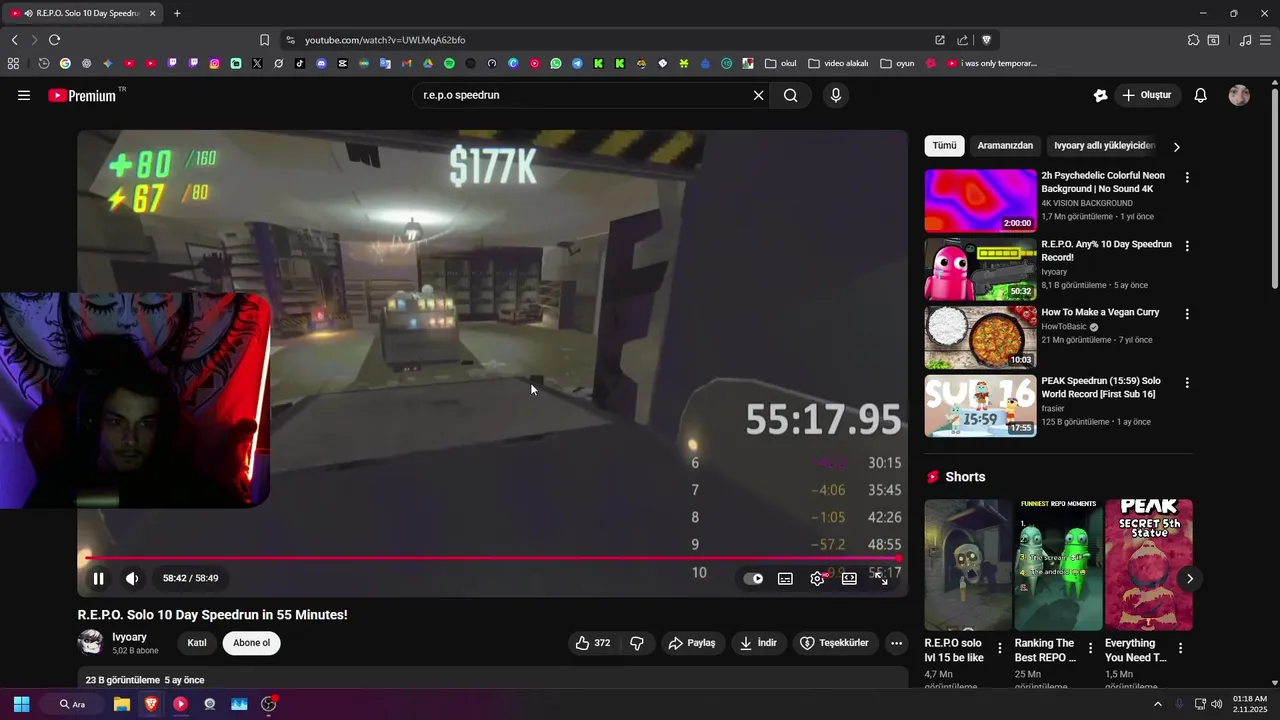Screen dimensions: 1280x720
Task: Open options menu for PEAK Speedrun video
Action: tap(1187, 383)
